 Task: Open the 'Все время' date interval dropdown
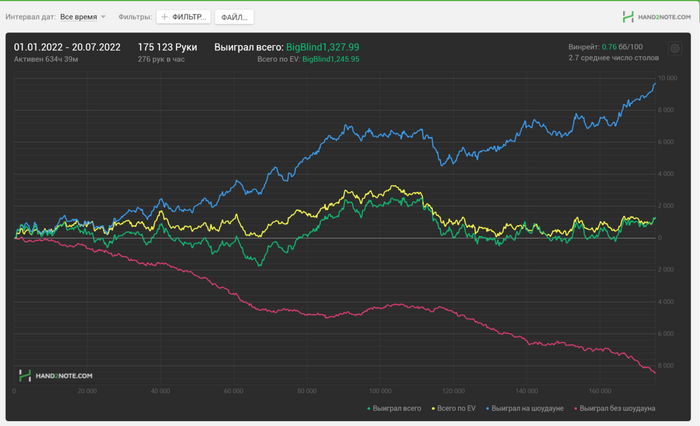pos(83,17)
